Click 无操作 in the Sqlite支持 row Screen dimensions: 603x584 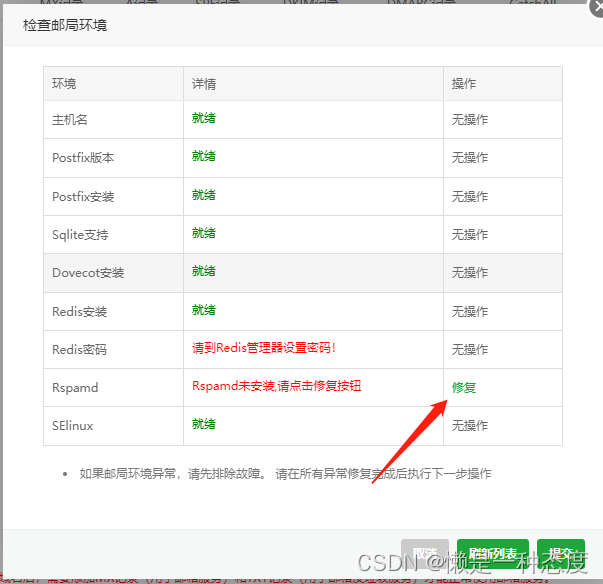(470, 235)
